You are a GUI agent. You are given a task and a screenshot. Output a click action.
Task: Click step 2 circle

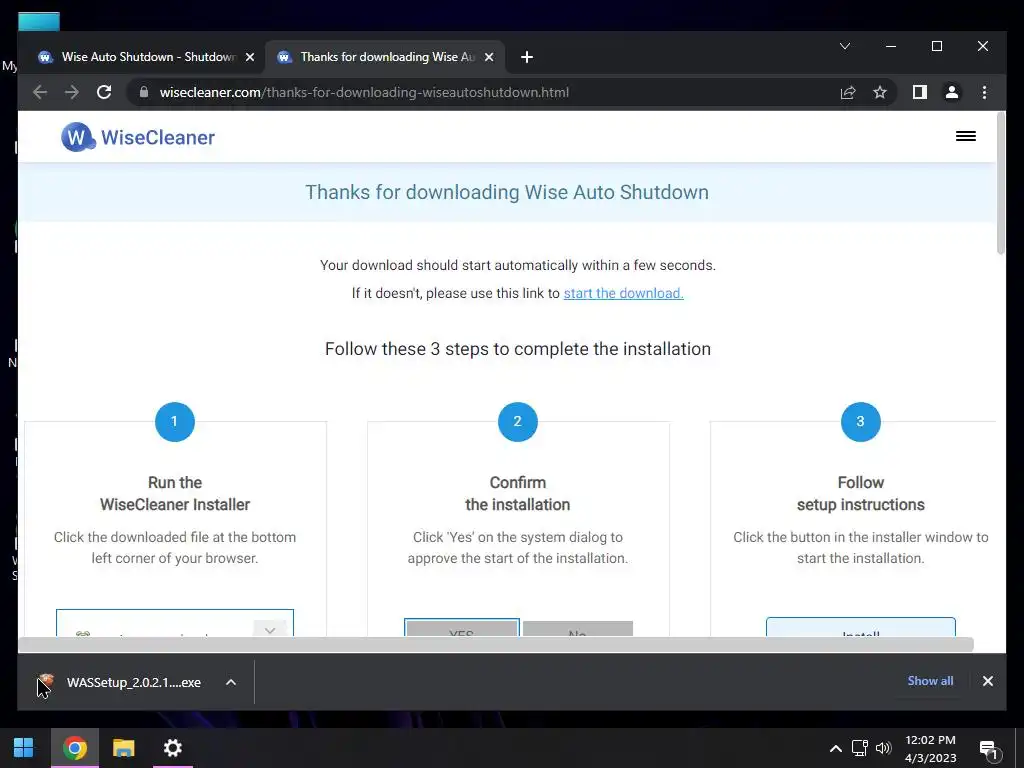517,422
